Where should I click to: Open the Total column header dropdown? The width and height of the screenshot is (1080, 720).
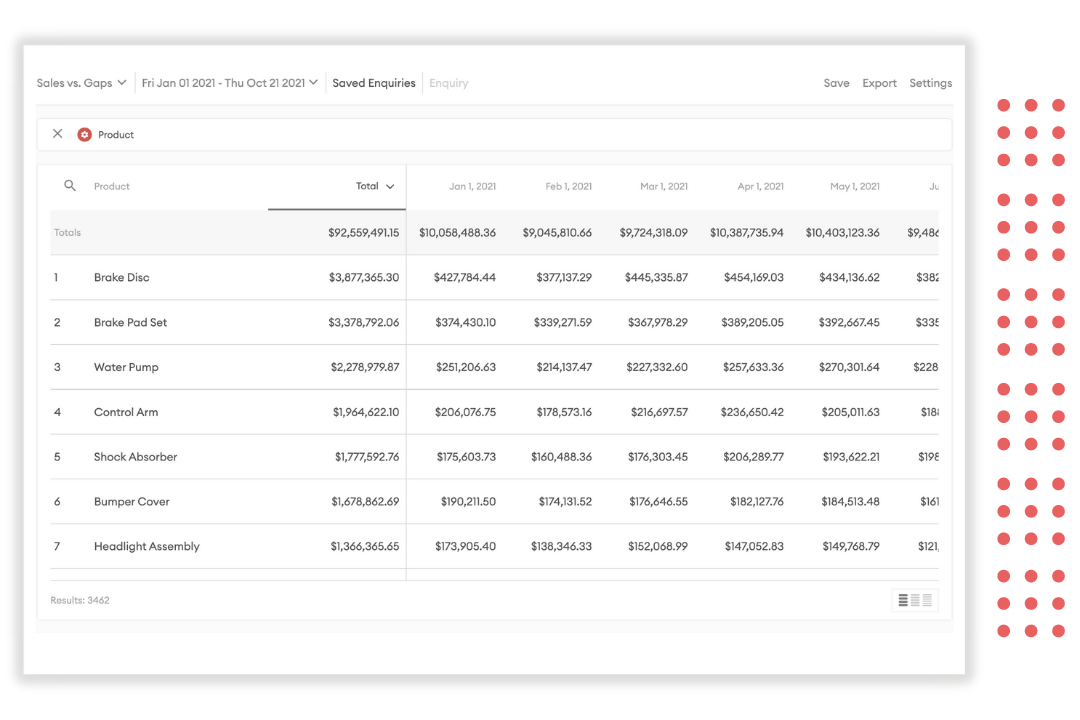coord(376,186)
